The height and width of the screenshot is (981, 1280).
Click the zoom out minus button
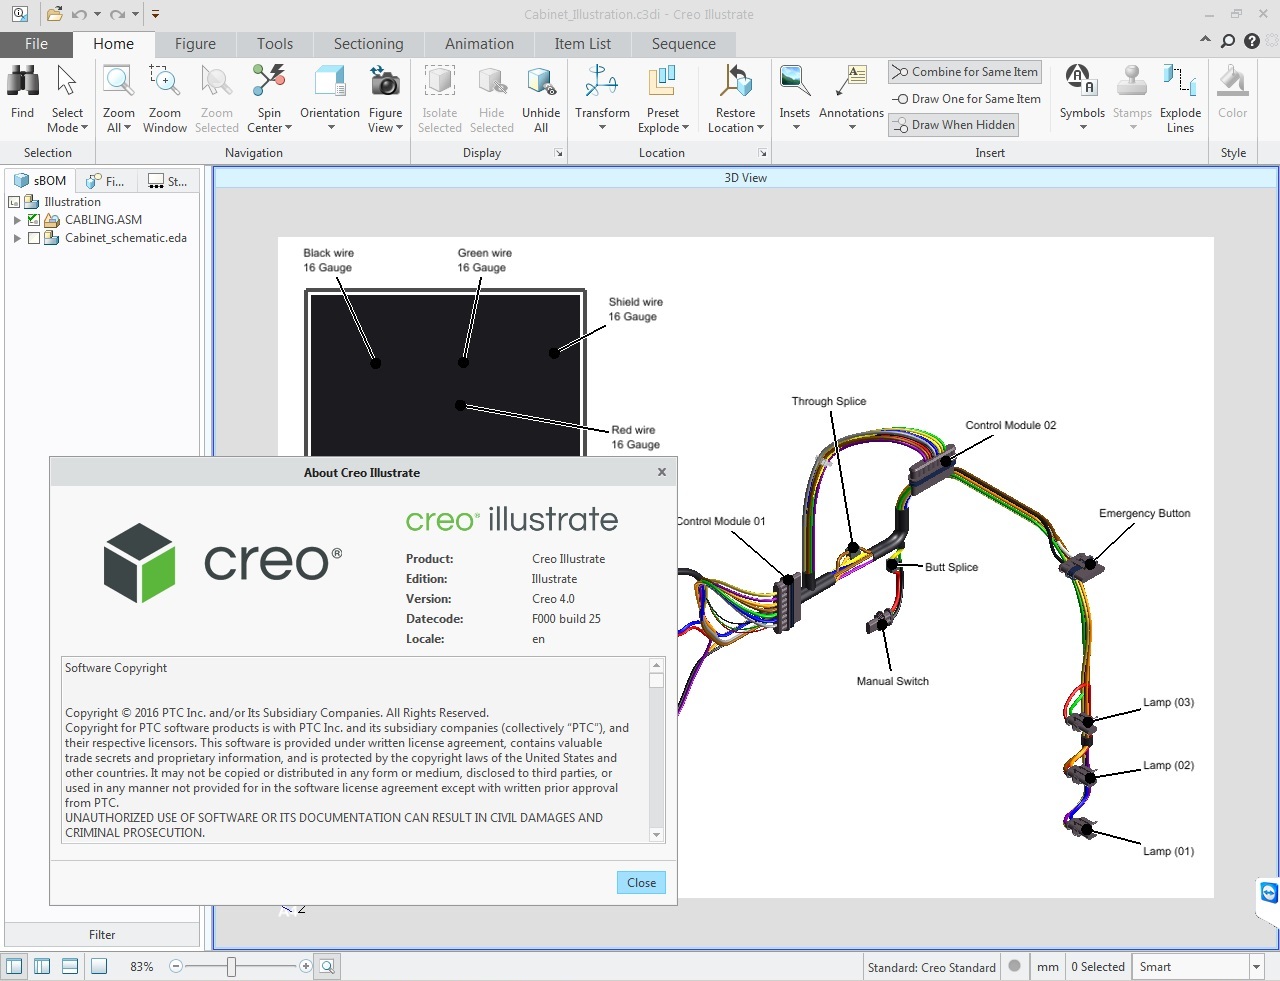[x=176, y=966]
